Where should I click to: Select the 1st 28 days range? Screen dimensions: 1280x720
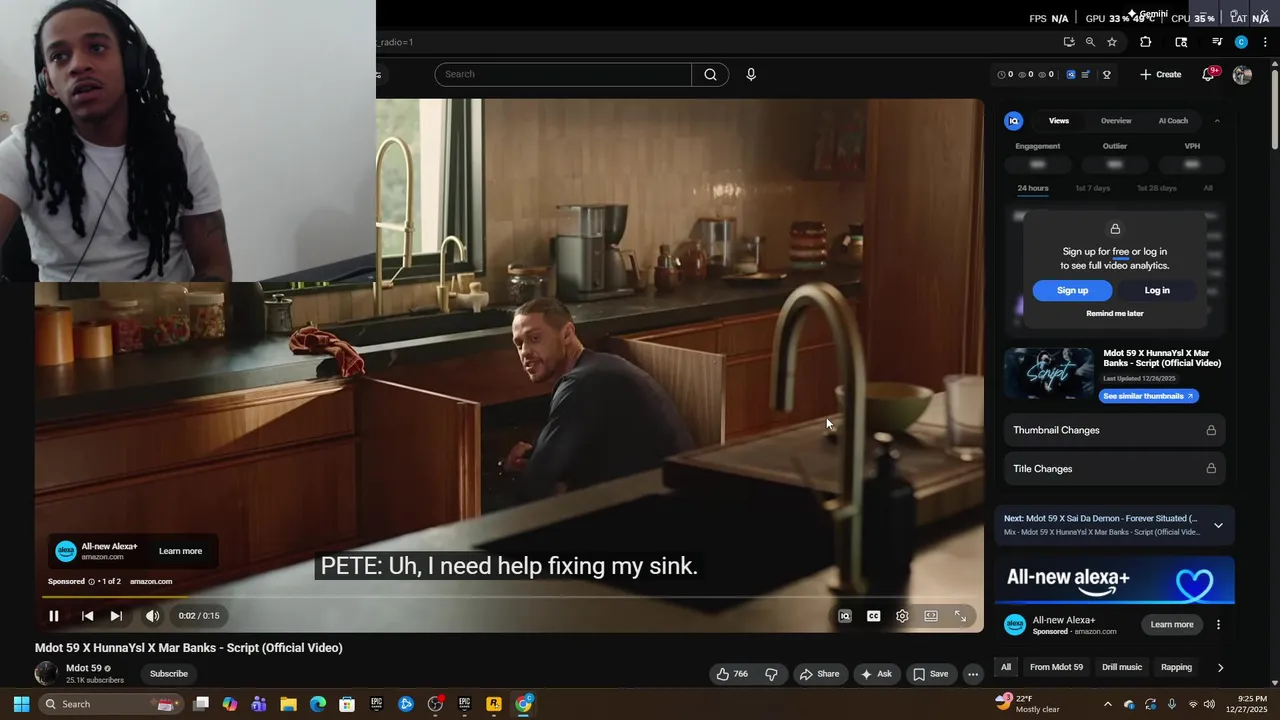point(1157,188)
